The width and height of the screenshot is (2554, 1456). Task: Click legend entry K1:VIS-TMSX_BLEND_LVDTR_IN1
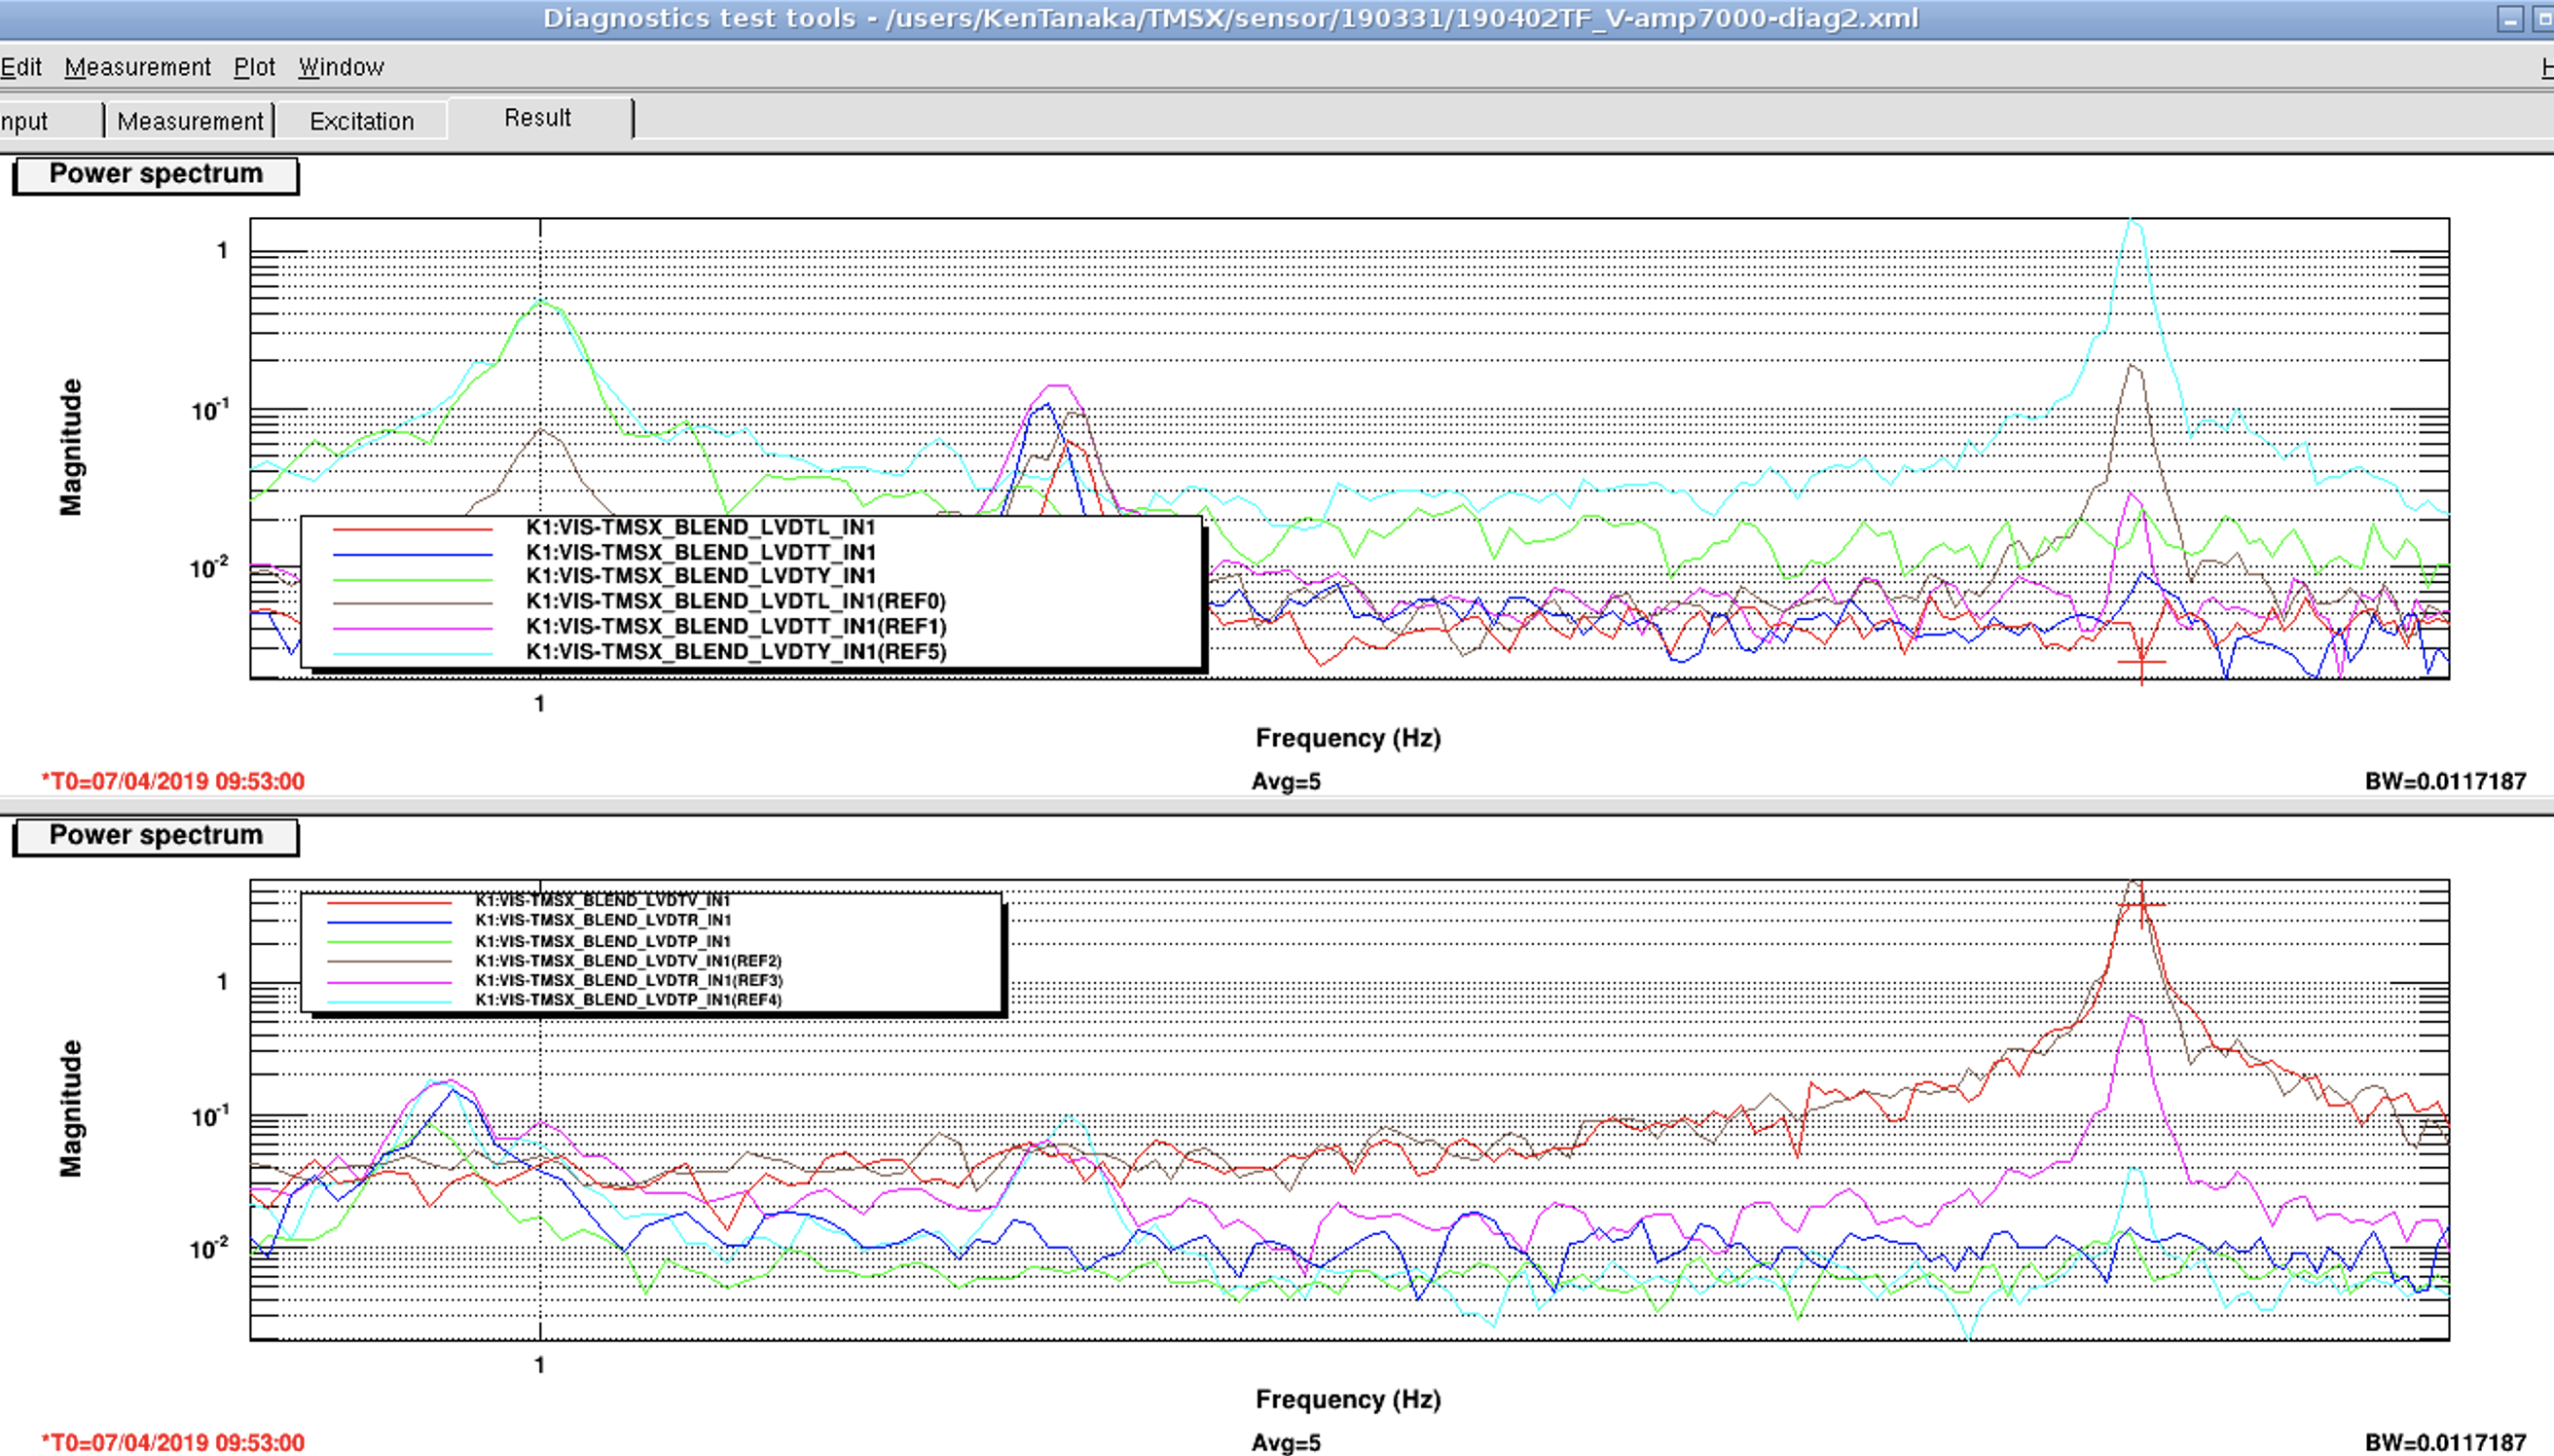point(602,920)
